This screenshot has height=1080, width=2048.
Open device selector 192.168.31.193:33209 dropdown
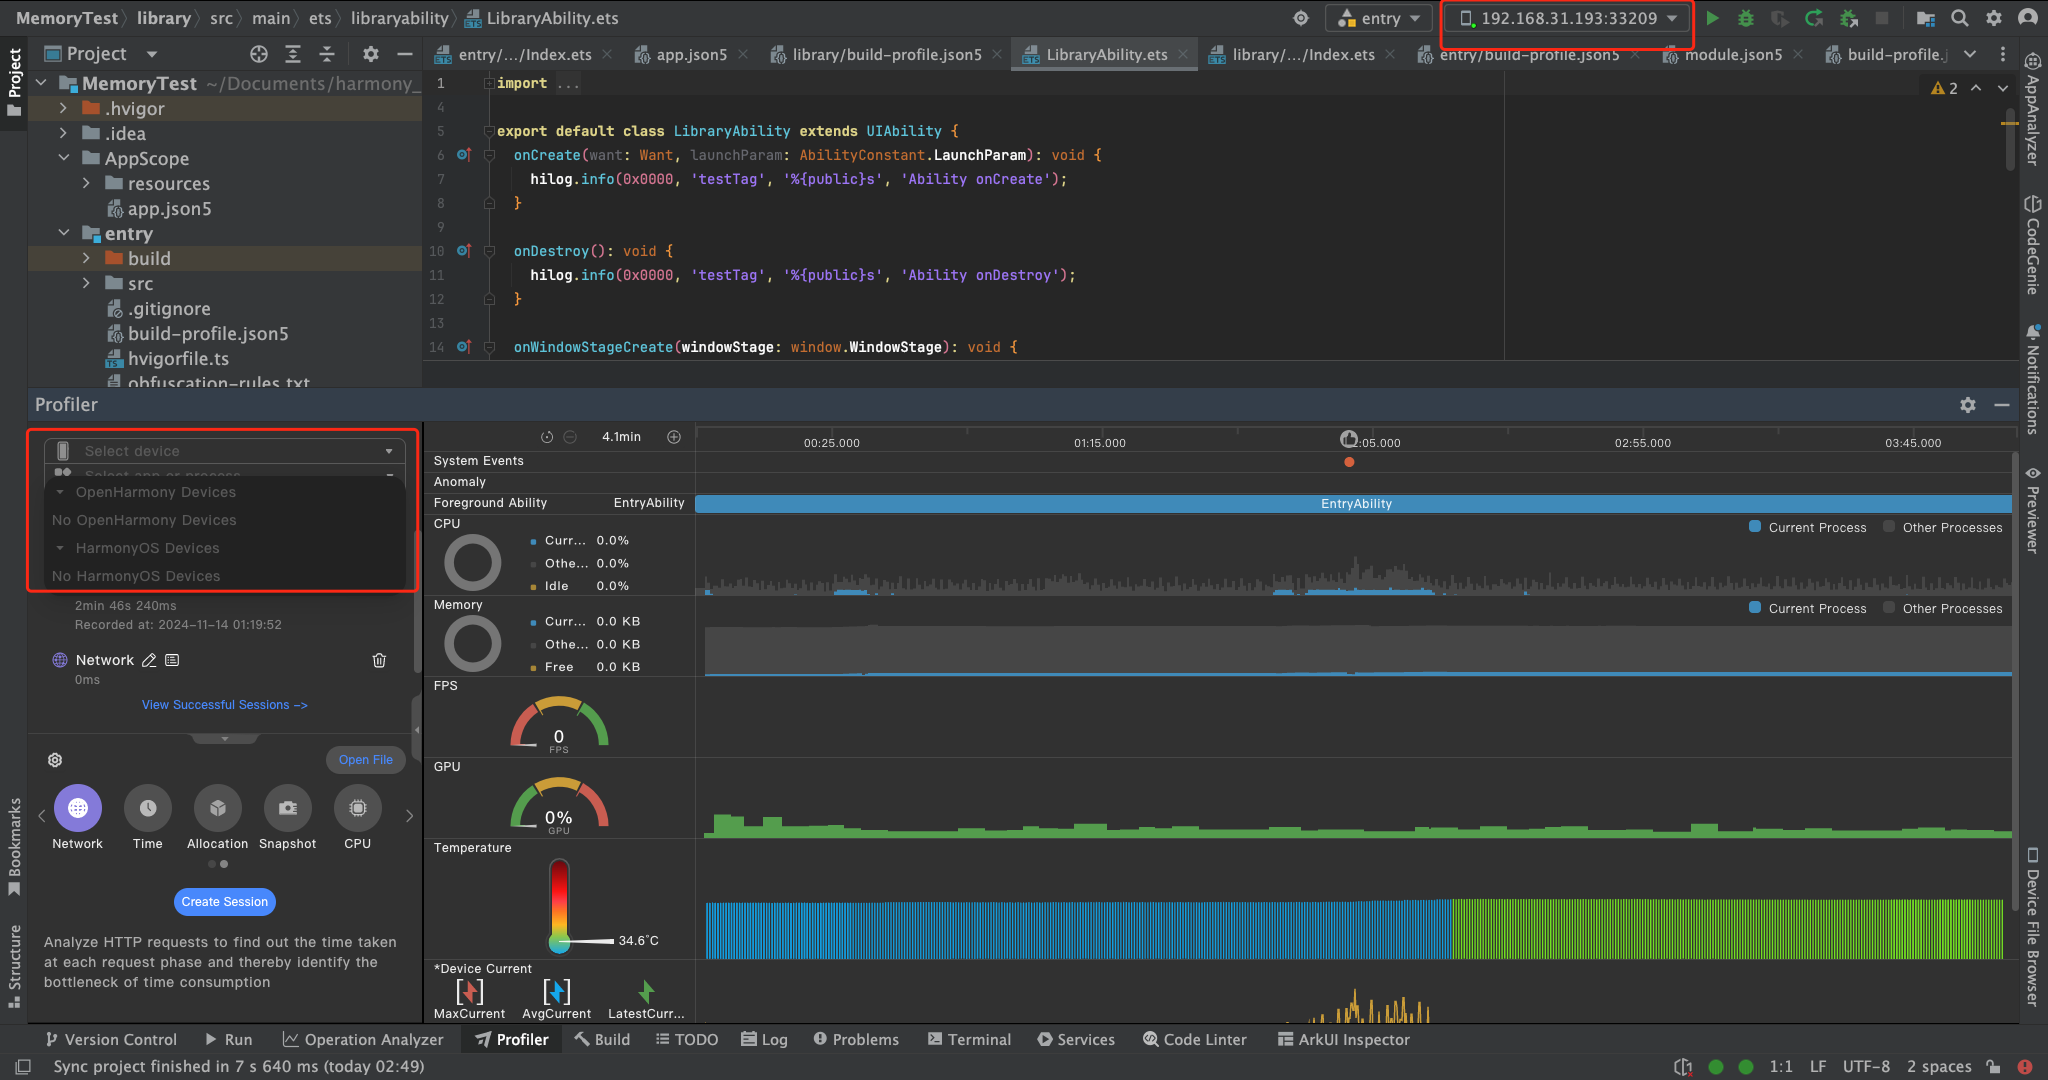pos(1567,18)
